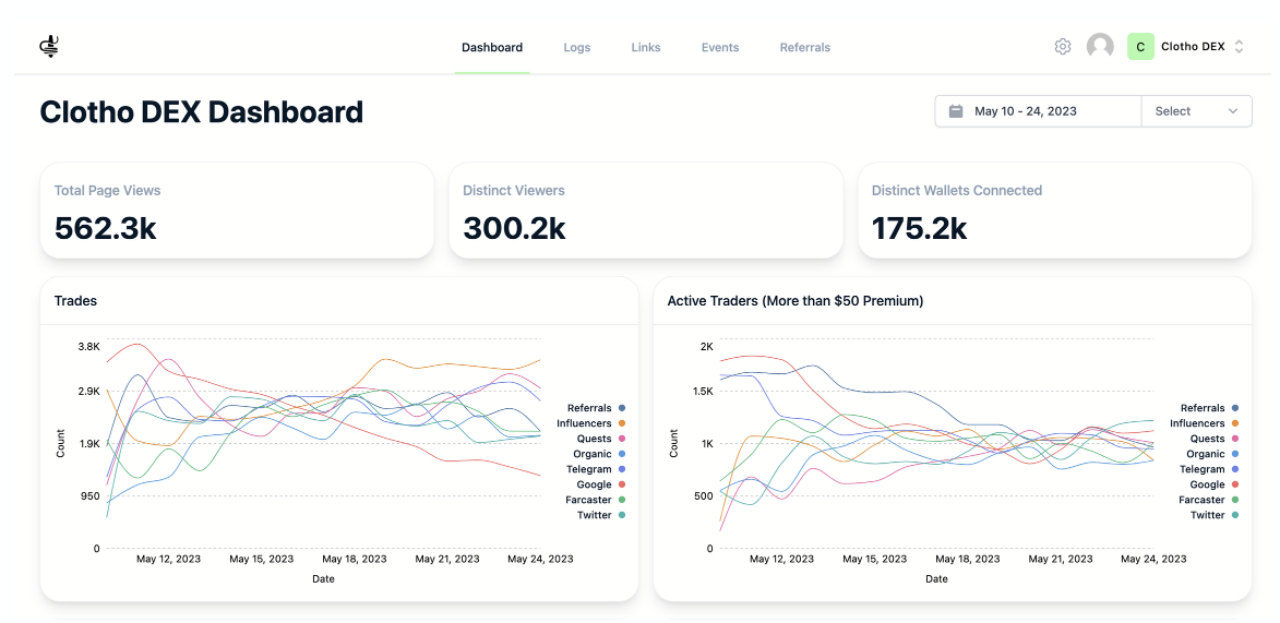The height and width of the screenshot is (623, 1280).
Task: Click the Distinct Wallets Connected card
Action: coord(1055,211)
